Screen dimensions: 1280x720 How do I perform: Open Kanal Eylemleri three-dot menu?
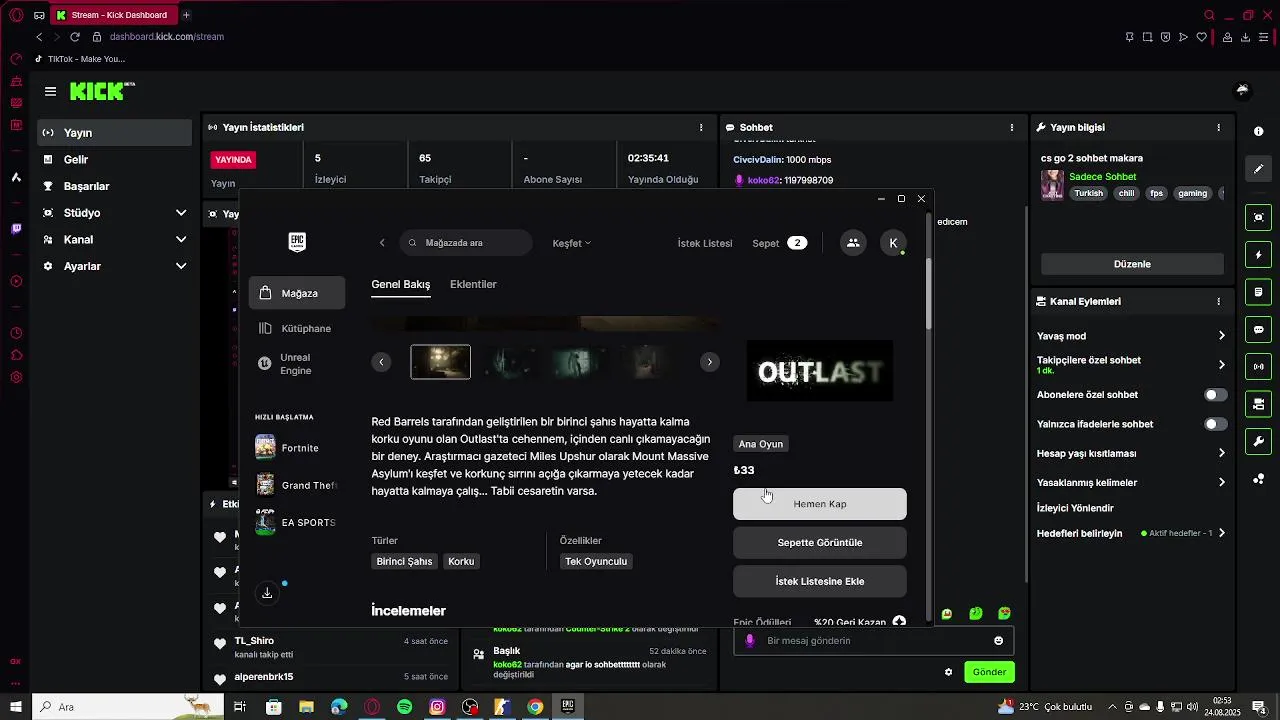tap(1218, 301)
